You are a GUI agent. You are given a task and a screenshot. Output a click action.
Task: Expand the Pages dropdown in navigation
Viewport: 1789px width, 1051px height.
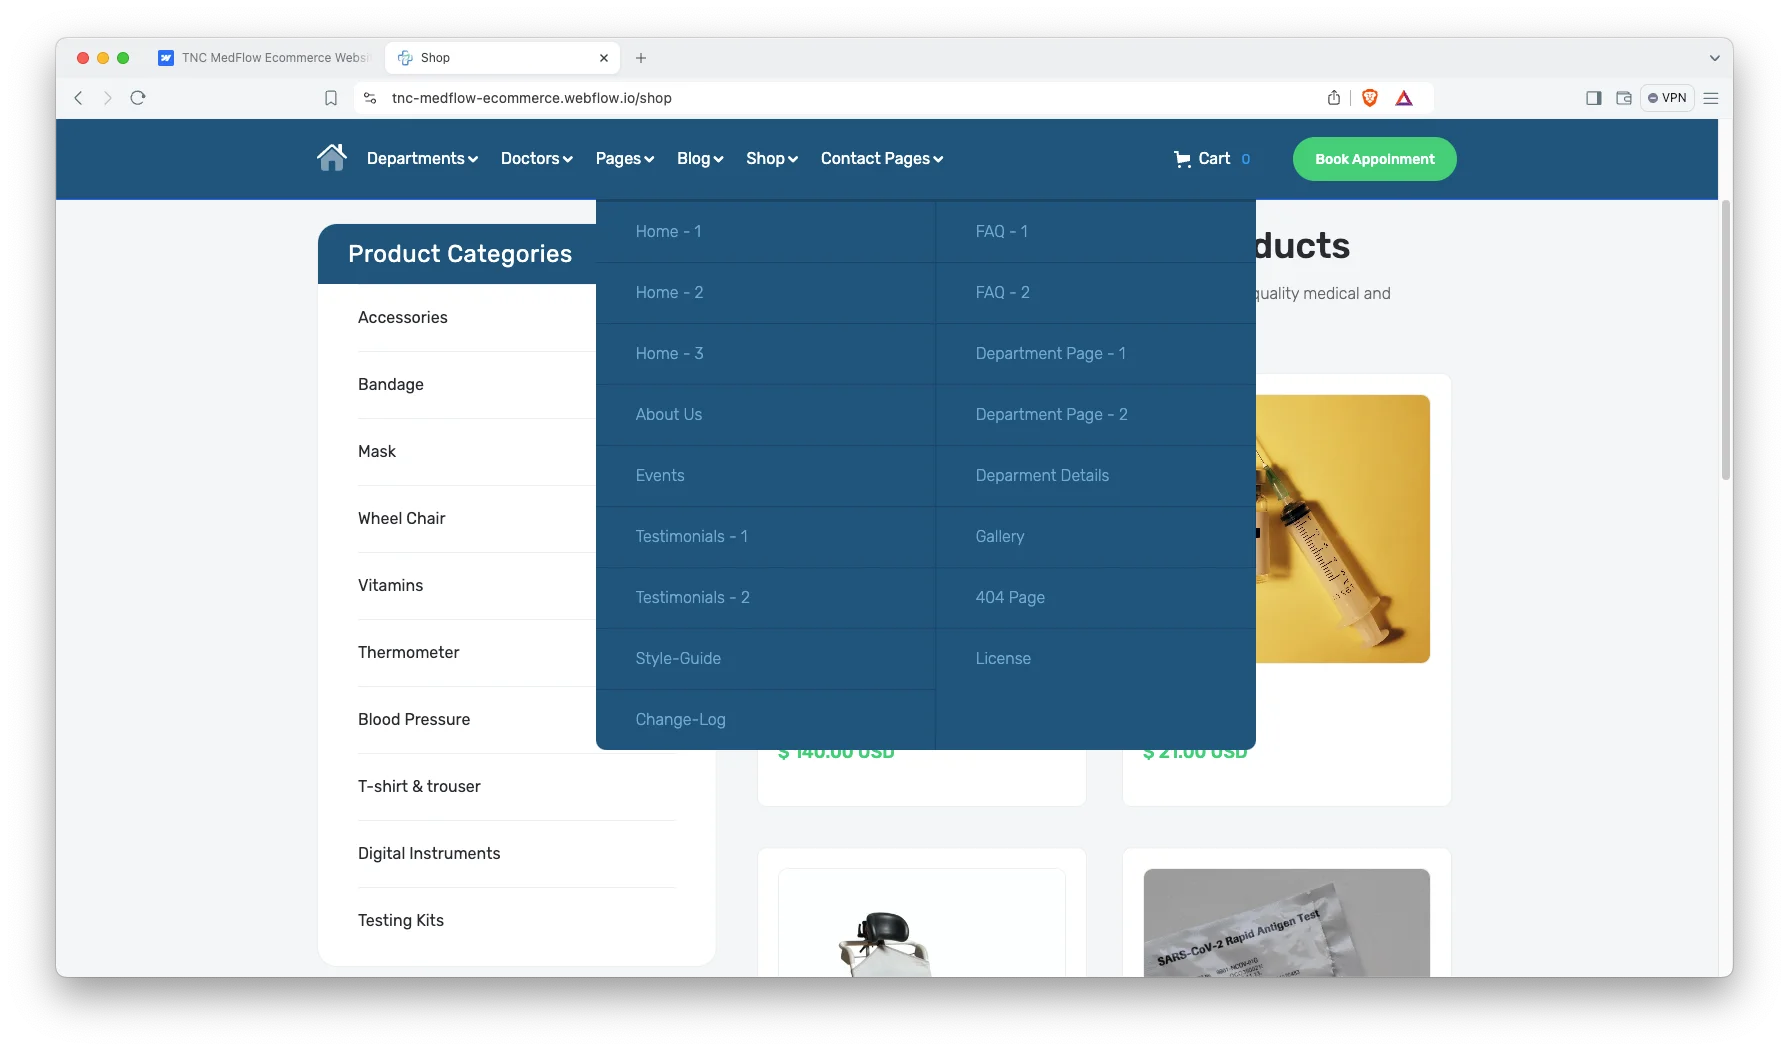[x=624, y=158]
